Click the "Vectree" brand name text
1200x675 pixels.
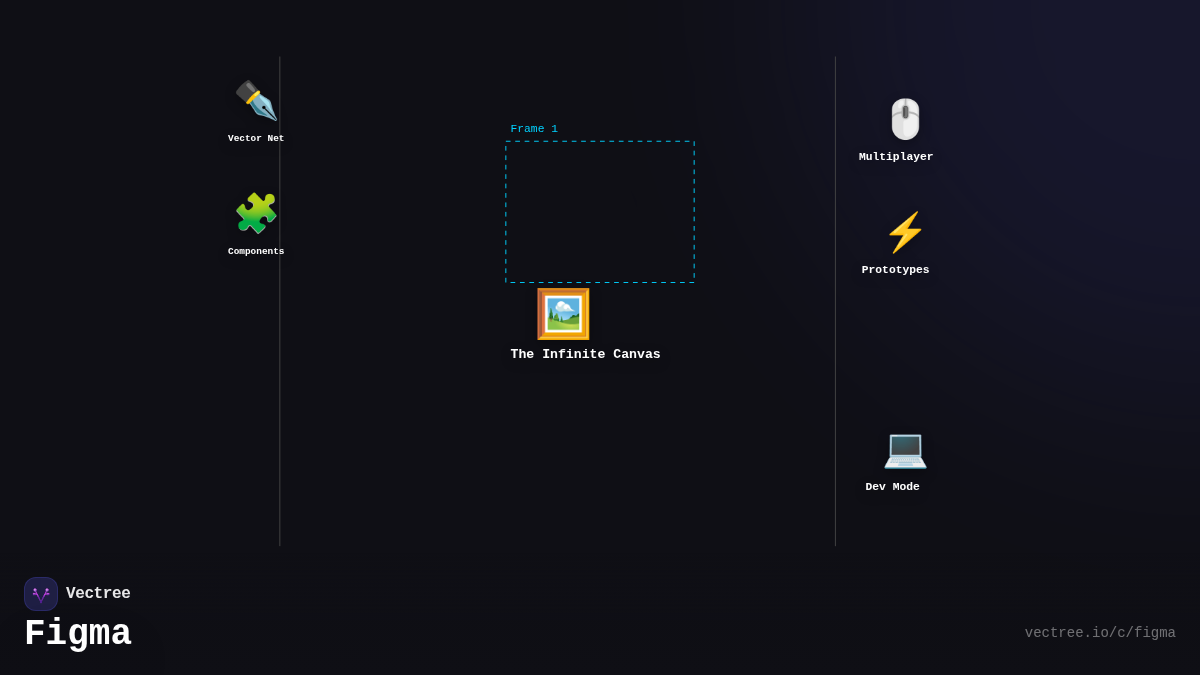click(x=98, y=594)
